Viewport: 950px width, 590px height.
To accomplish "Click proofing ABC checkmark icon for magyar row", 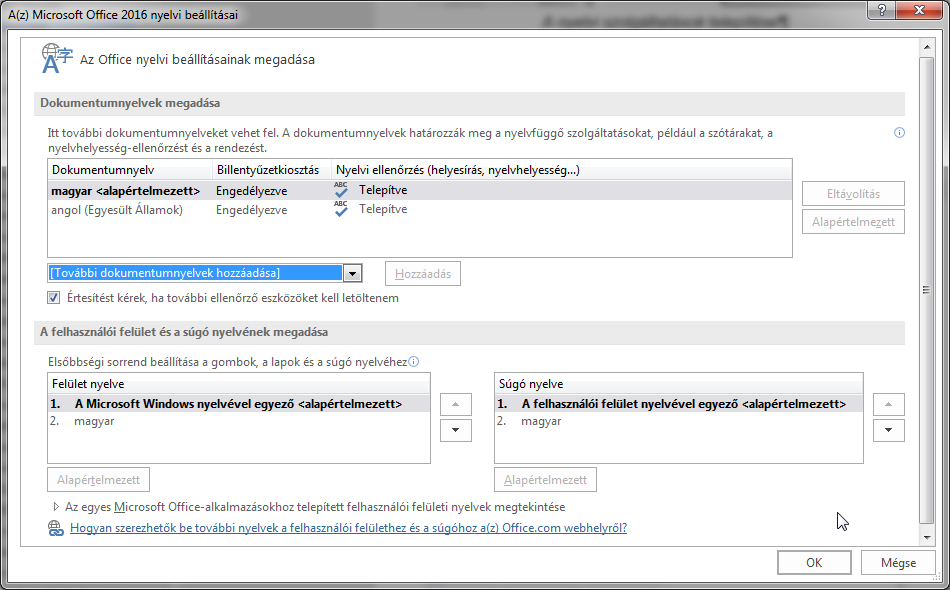I will point(341,190).
